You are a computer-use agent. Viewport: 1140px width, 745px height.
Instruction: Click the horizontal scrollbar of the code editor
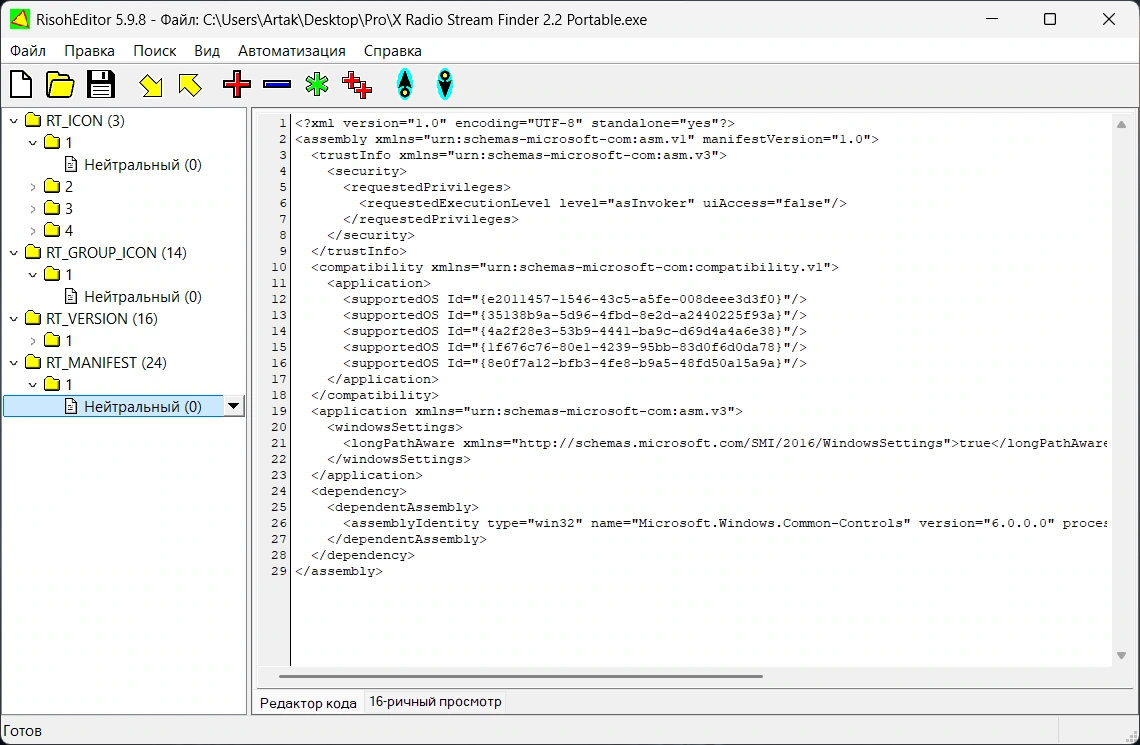click(x=521, y=676)
